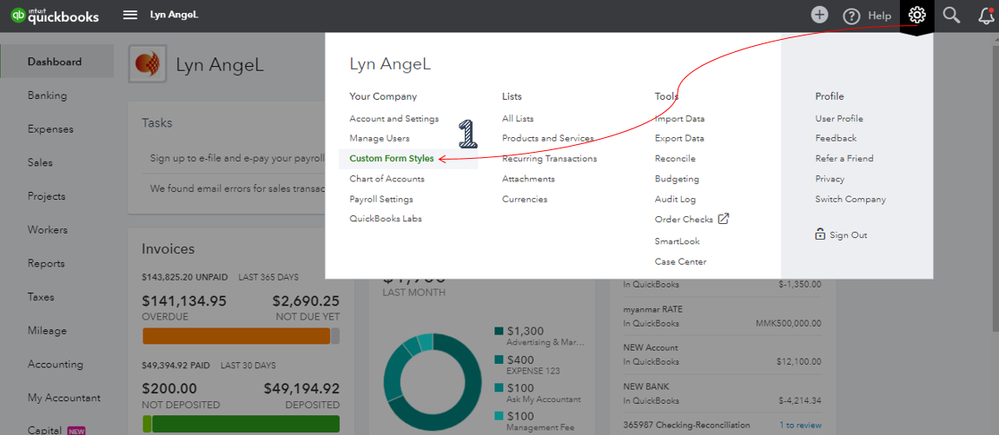Click the Settings gear icon
This screenshot has width=999, height=435.
(x=917, y=15)
